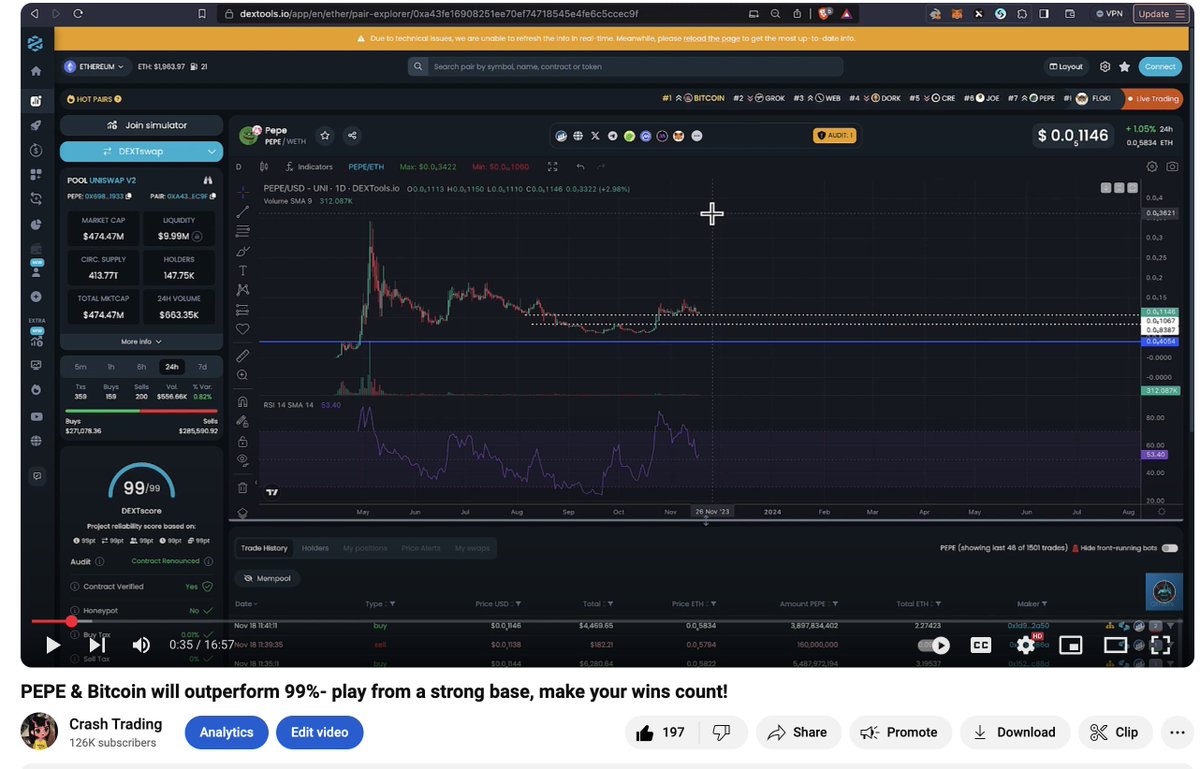
Task: Select the ruler measure tool
Action: tap(242, 355)
